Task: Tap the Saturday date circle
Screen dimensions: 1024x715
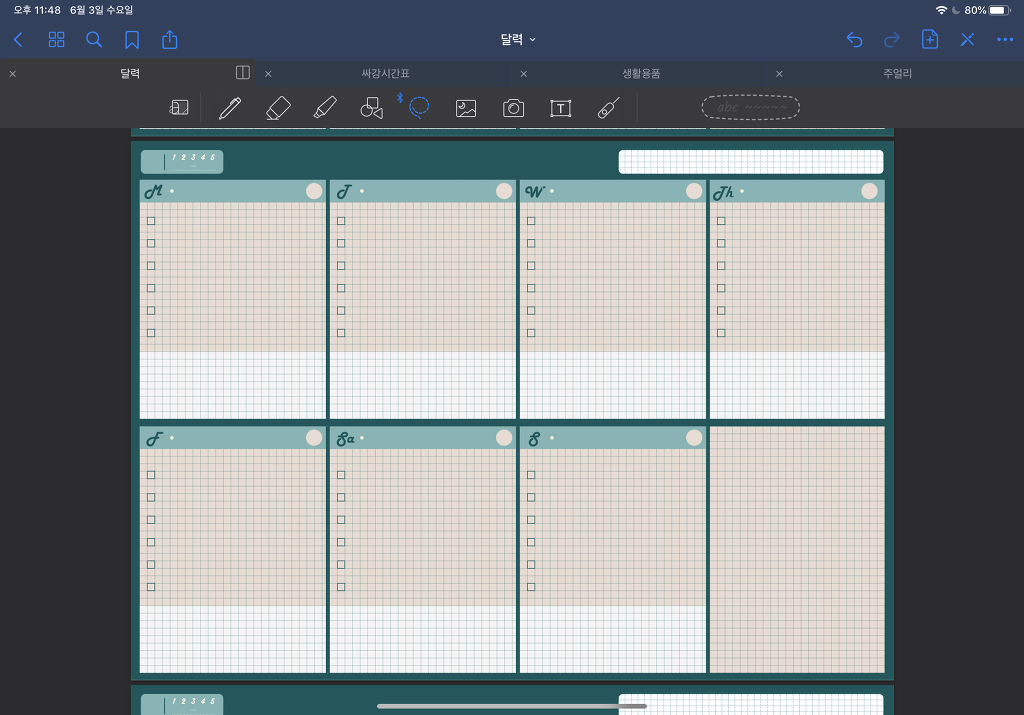Action: click(x=504, y=437)
